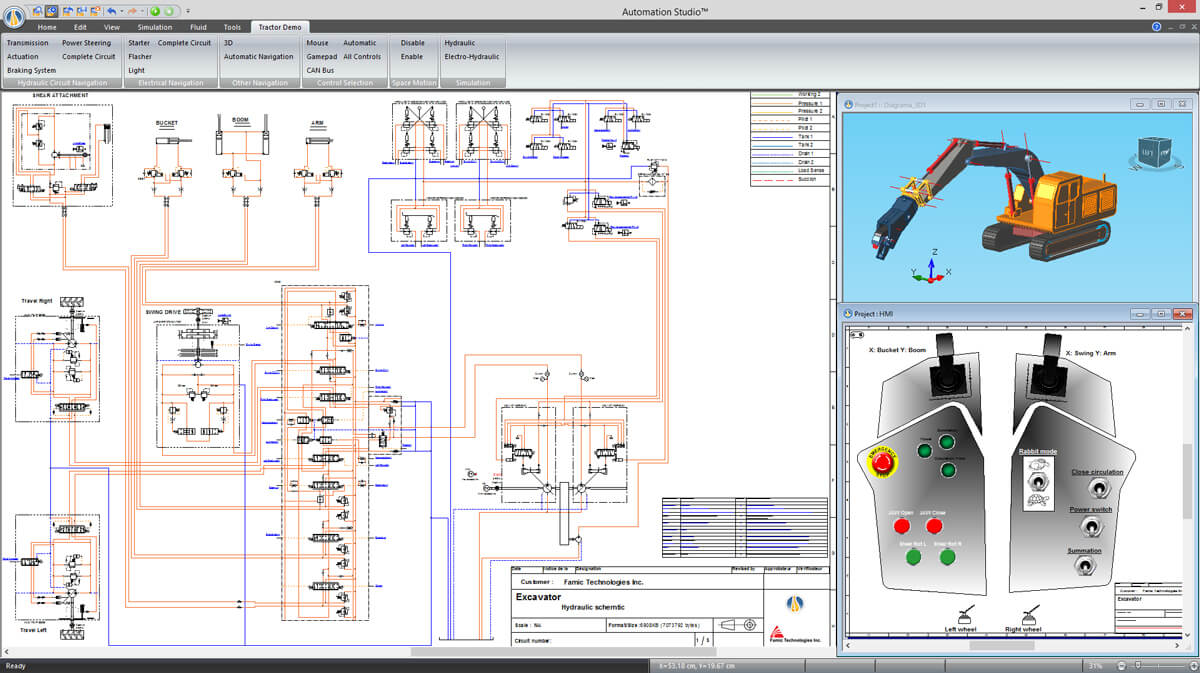
Task: Toggle the red right push button in HMI
Action: (934, 526)
